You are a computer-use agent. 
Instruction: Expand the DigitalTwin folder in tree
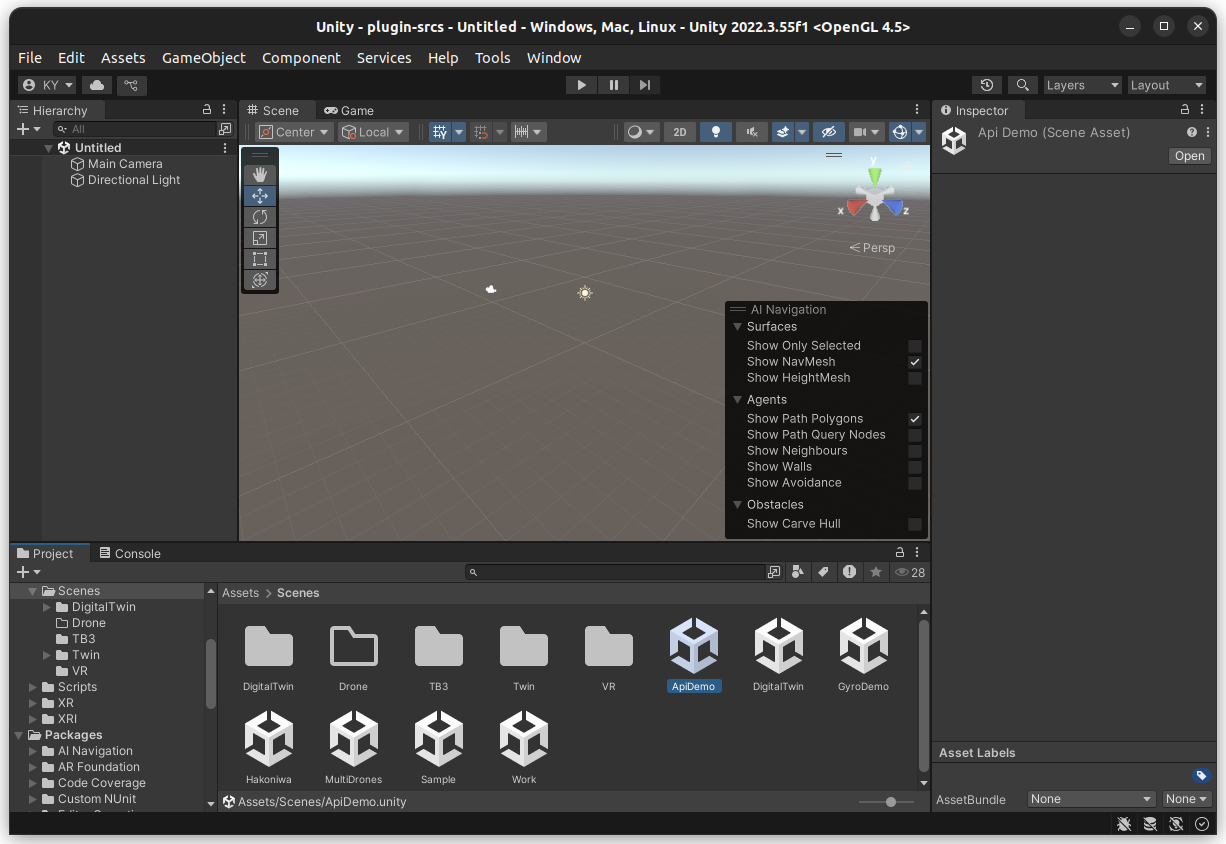coord(47,607)
